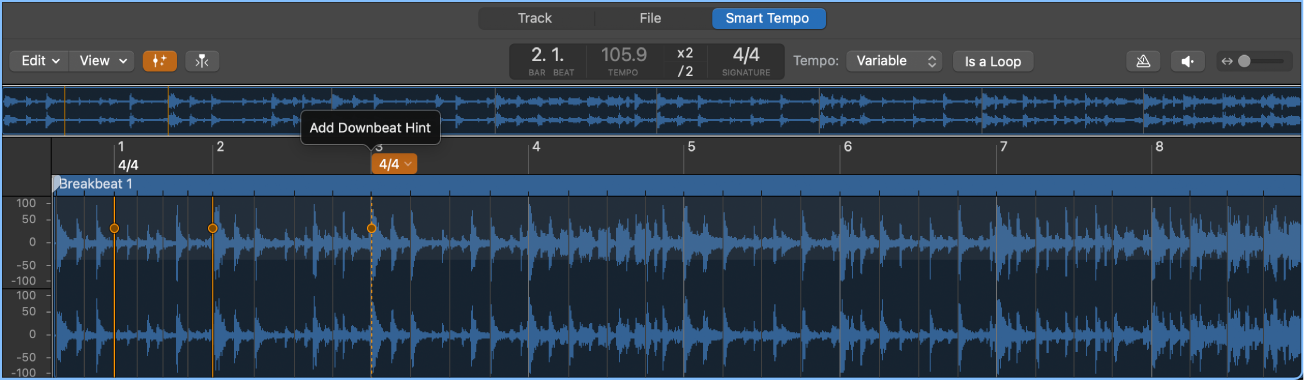Click bar number 5 in the ruler
The height and width of the screenshot is (380, 1306).
(690, 147)
